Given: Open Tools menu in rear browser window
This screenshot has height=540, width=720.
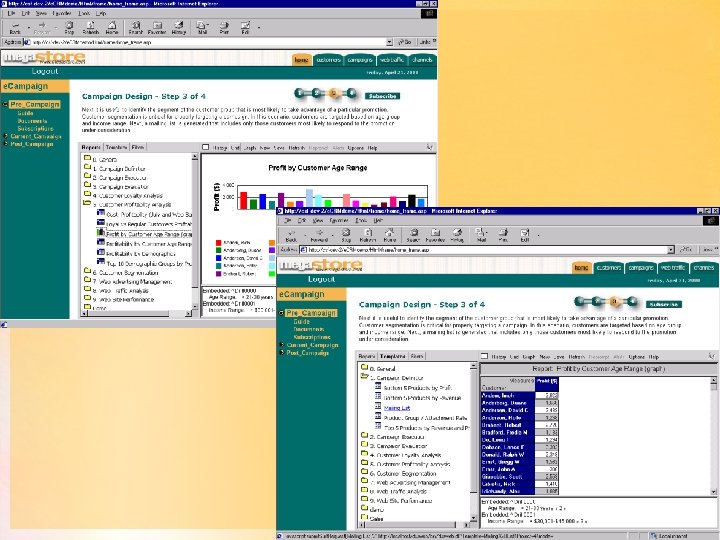Looking at the screenshot, I should (84, 13).
